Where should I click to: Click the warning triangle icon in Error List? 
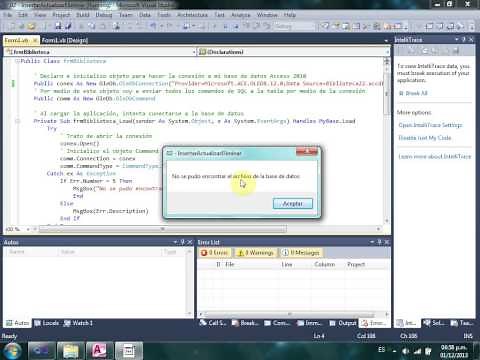[x=240, y=253]
